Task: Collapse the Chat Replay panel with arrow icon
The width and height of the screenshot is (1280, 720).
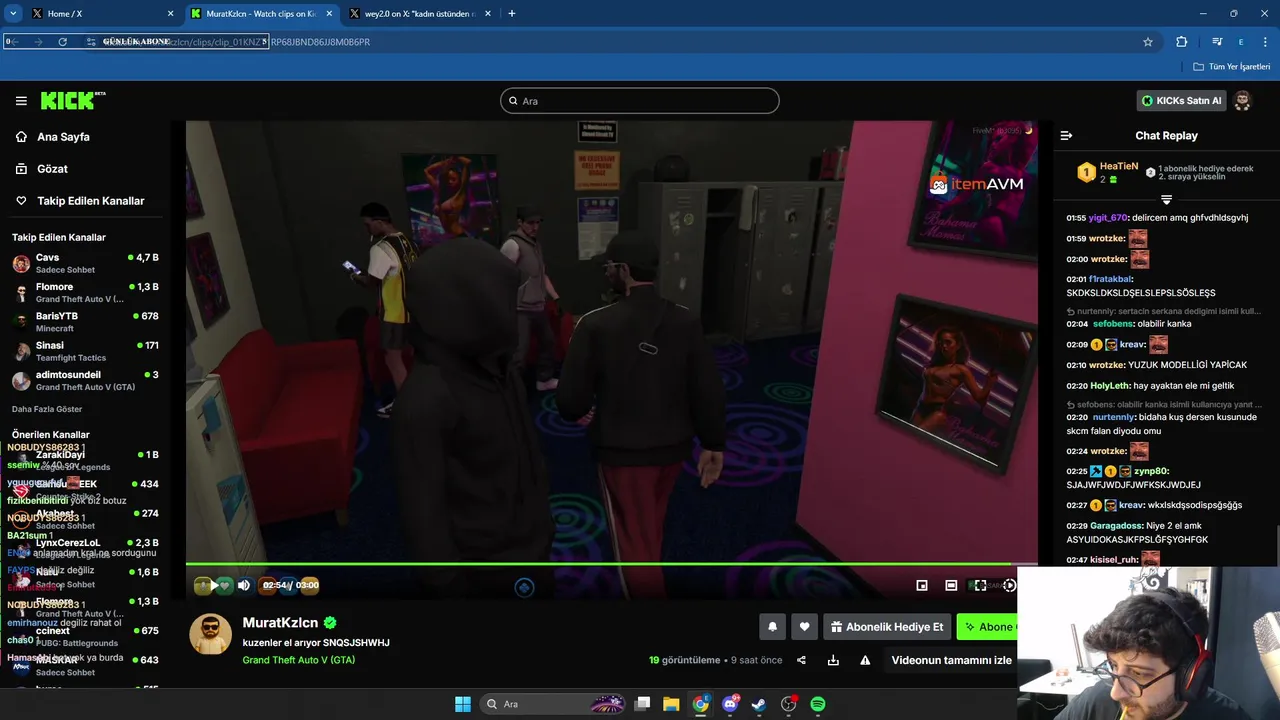Action: click(x=1066, y=135)
